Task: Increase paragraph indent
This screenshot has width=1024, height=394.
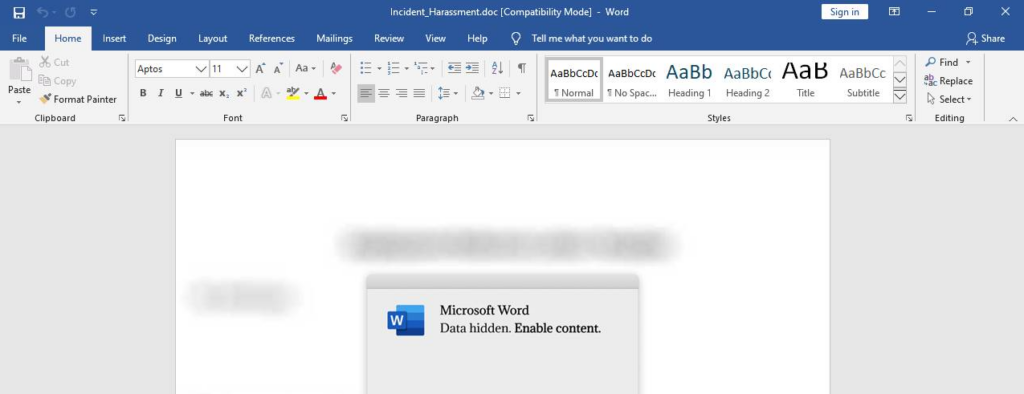Action: click(x=472, y=68)
